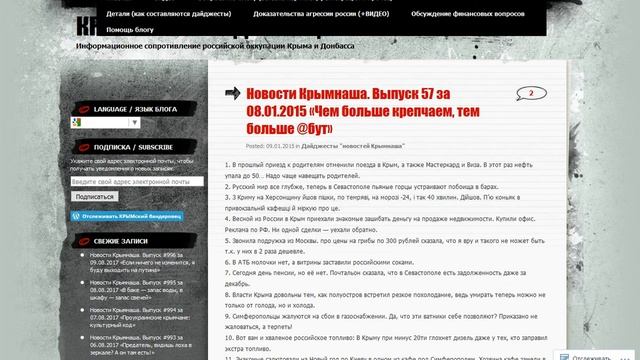Open recent post 'Выпуск #996 за 09.08.2017'

coord(142,262)
